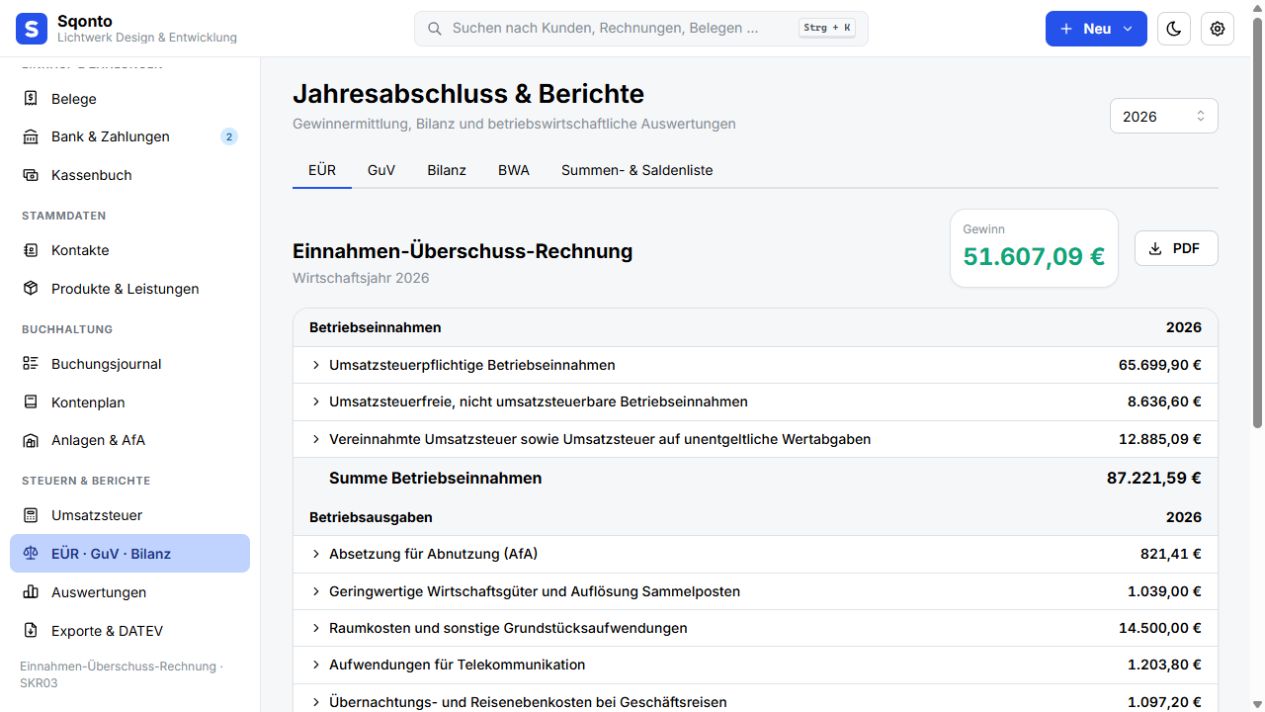Click the Belege receipt icon

31,99
